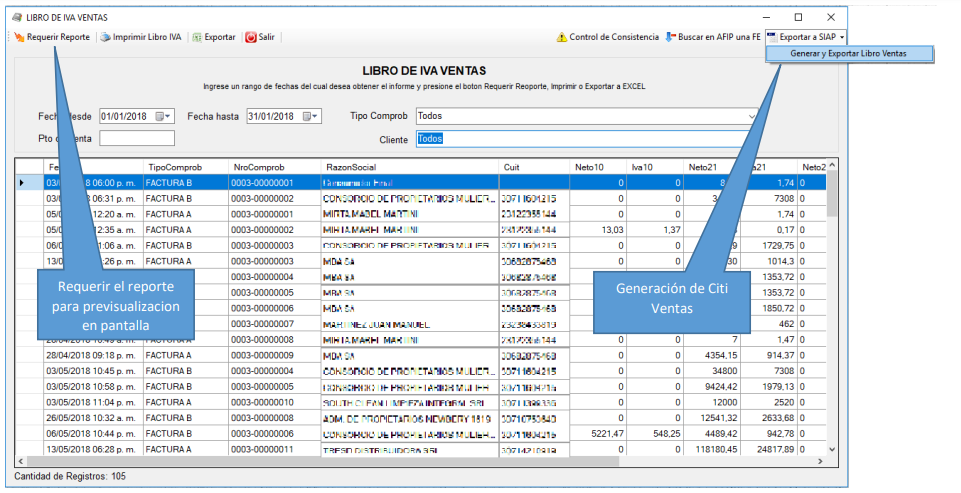Image resolution: width=961 pixels, height=493 pixels.
Task: Click the Exportar Excel icon
Action: click(197, 37)
